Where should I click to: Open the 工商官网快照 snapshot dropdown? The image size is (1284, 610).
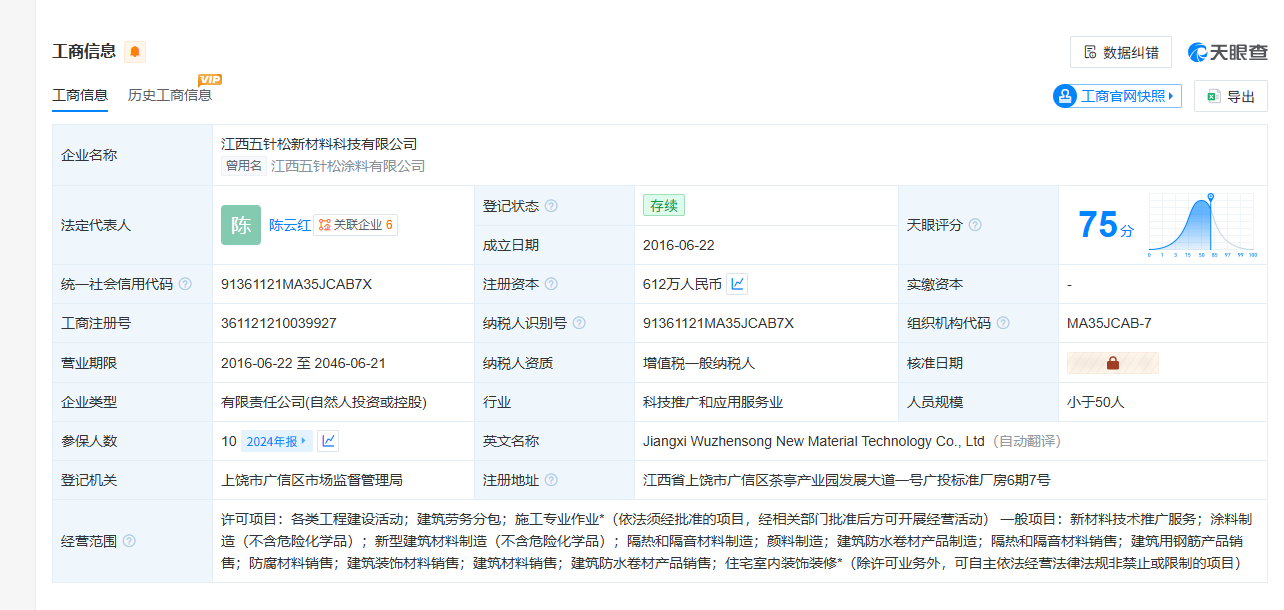click(x=1117, y=96)
